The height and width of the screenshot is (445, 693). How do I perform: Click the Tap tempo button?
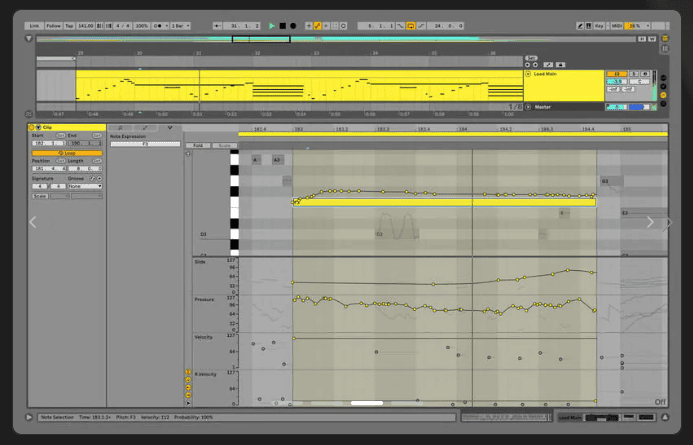pyautogui.click(x=69, y=26)
